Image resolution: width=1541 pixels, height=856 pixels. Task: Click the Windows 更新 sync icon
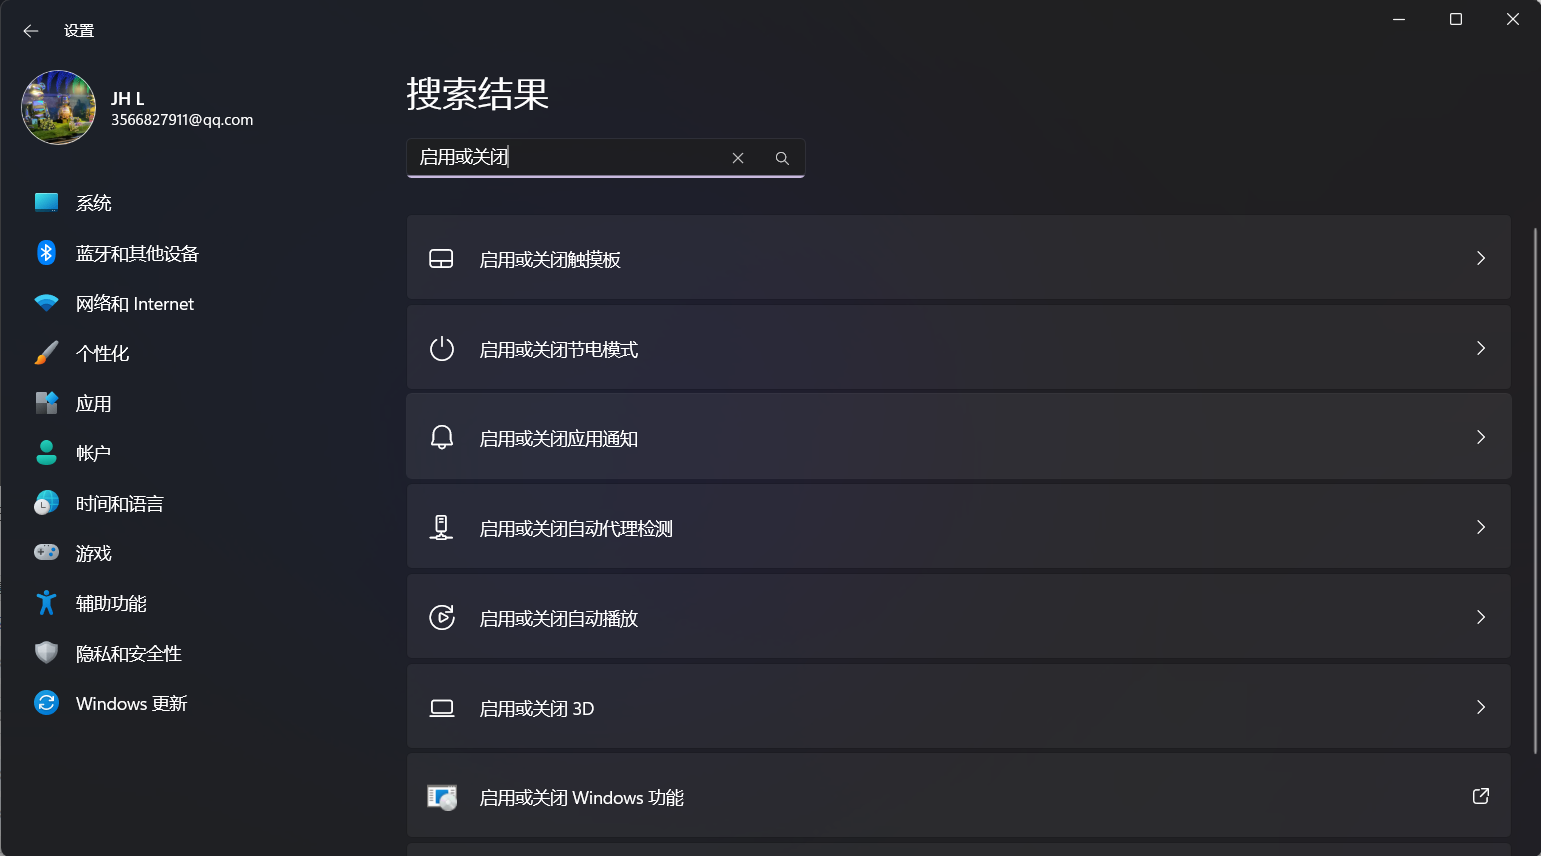click(x=46, y=703)
